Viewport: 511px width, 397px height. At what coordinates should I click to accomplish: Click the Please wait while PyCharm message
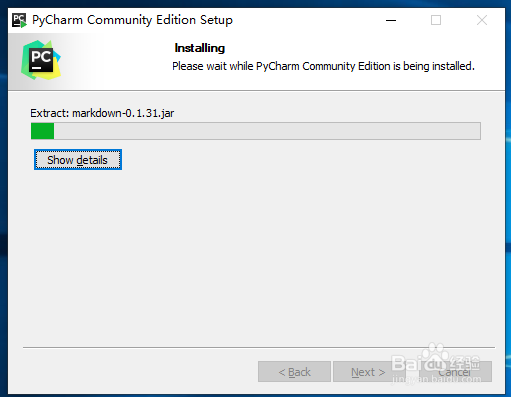323,66
